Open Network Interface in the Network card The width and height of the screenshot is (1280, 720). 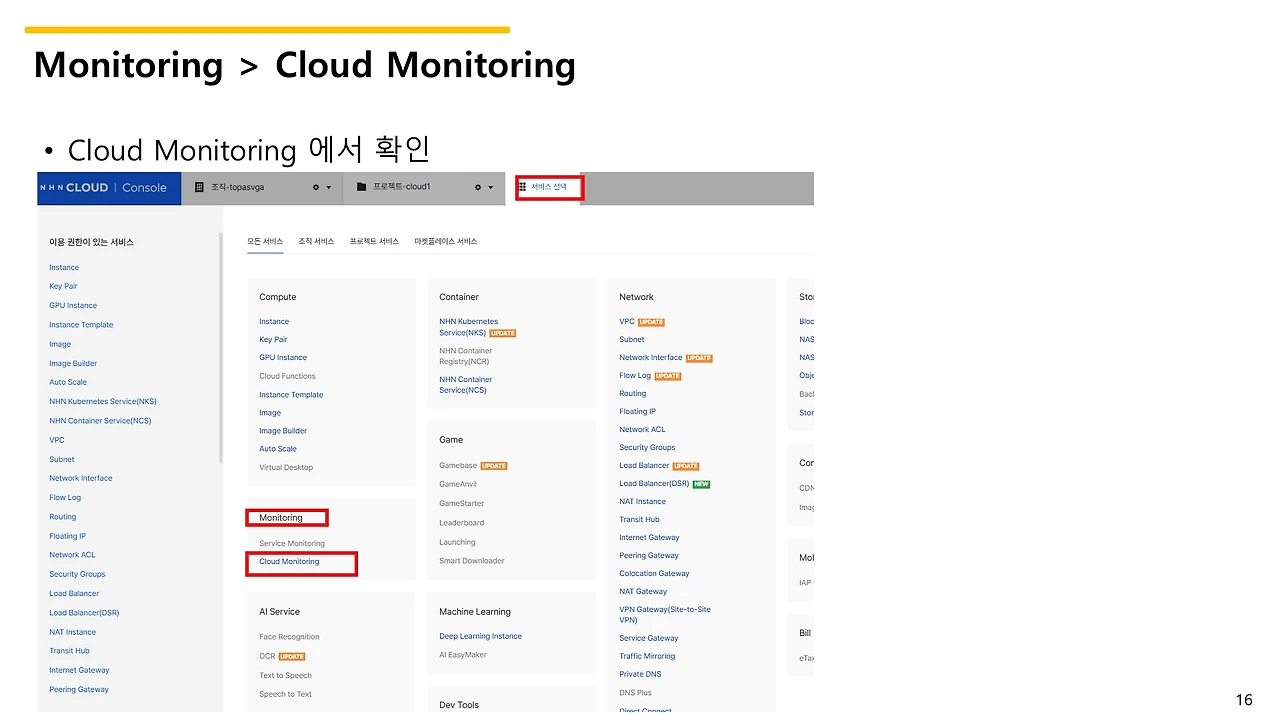(x=651, y=357)
